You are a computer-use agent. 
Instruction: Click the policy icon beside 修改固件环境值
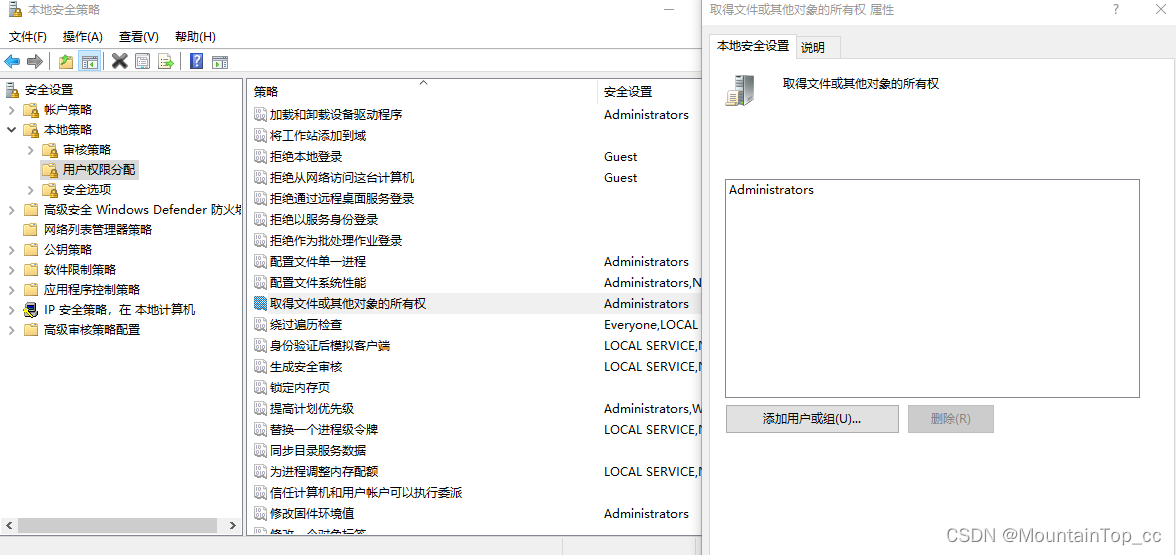coord(260,514)
